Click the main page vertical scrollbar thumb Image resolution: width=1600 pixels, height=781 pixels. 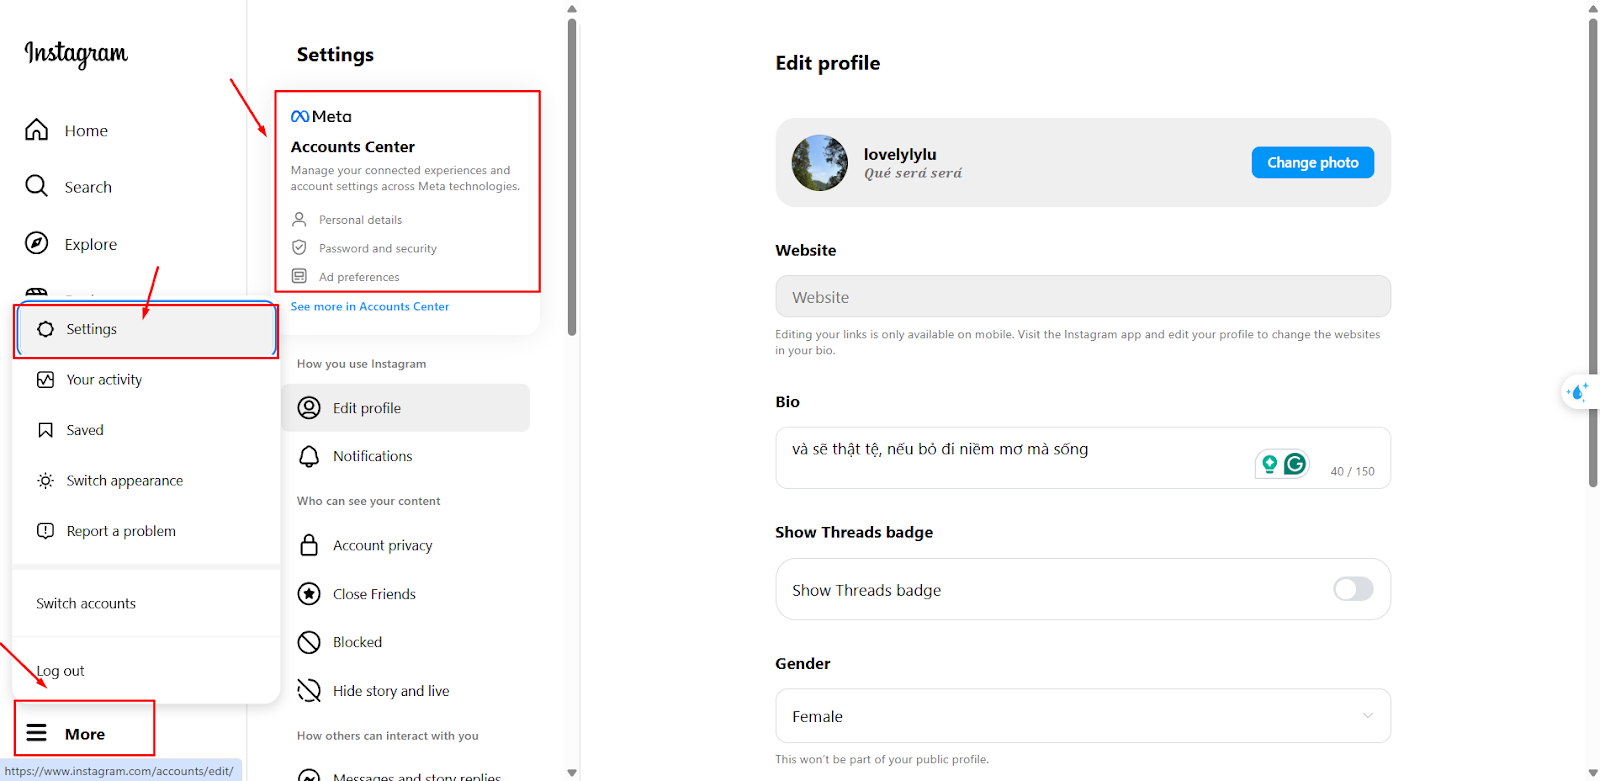tap(1593, 251)
